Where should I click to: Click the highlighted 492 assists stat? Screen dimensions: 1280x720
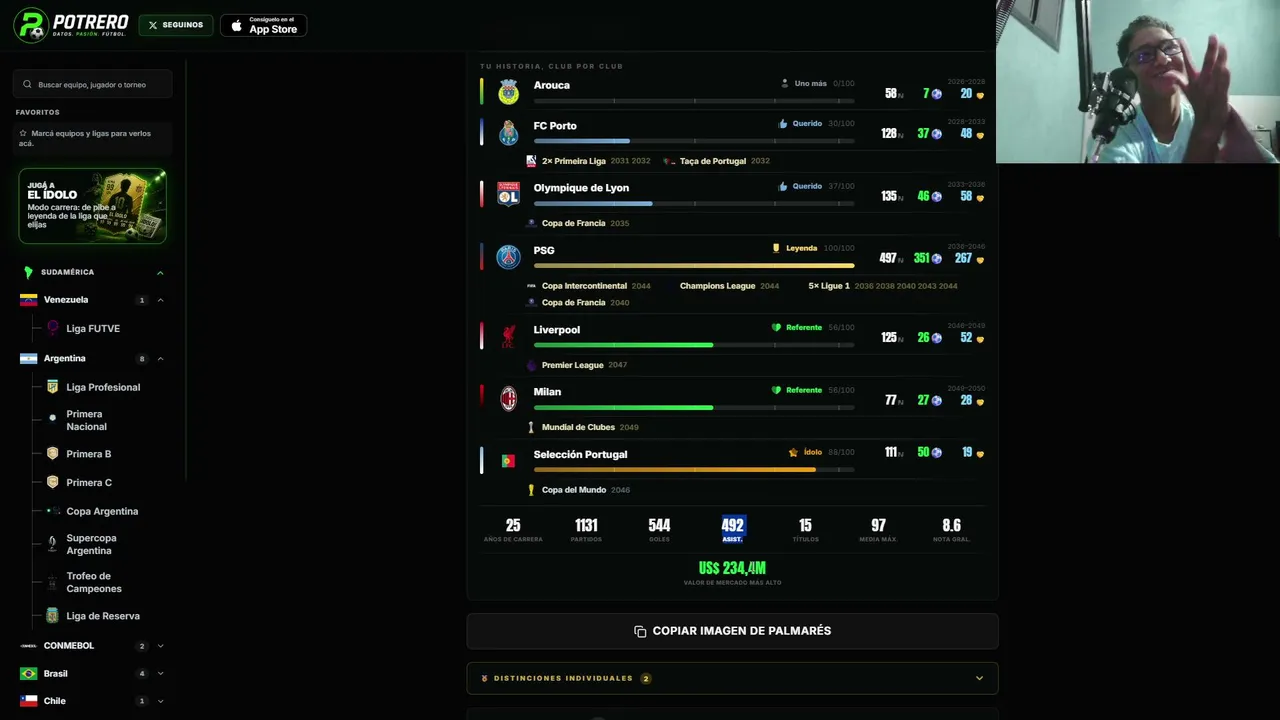pyautogui.click(x=732, y=529)
